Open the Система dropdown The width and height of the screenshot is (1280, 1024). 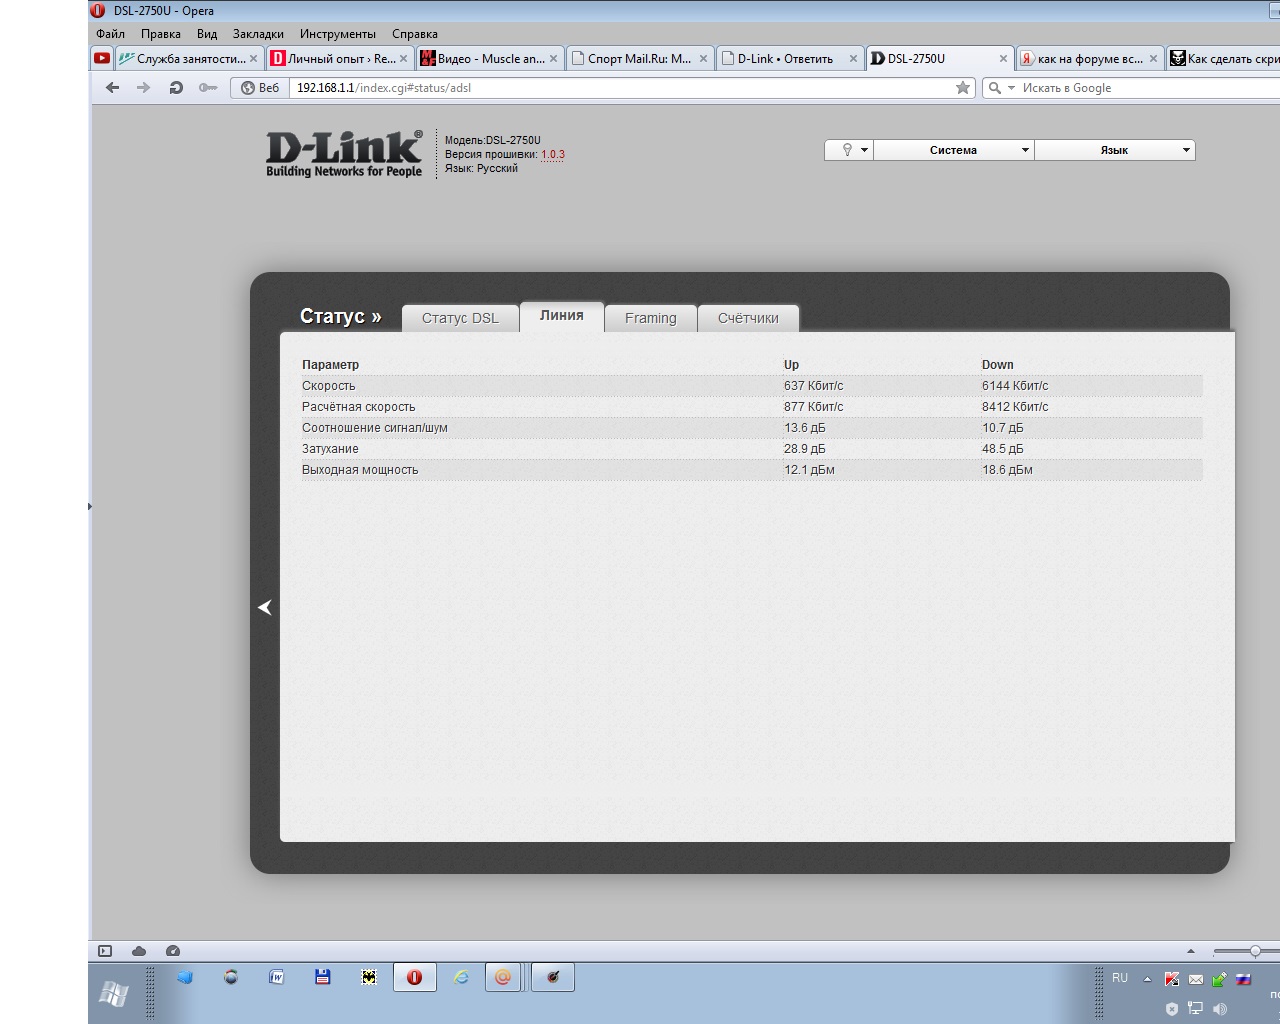(x=953, y=150)
